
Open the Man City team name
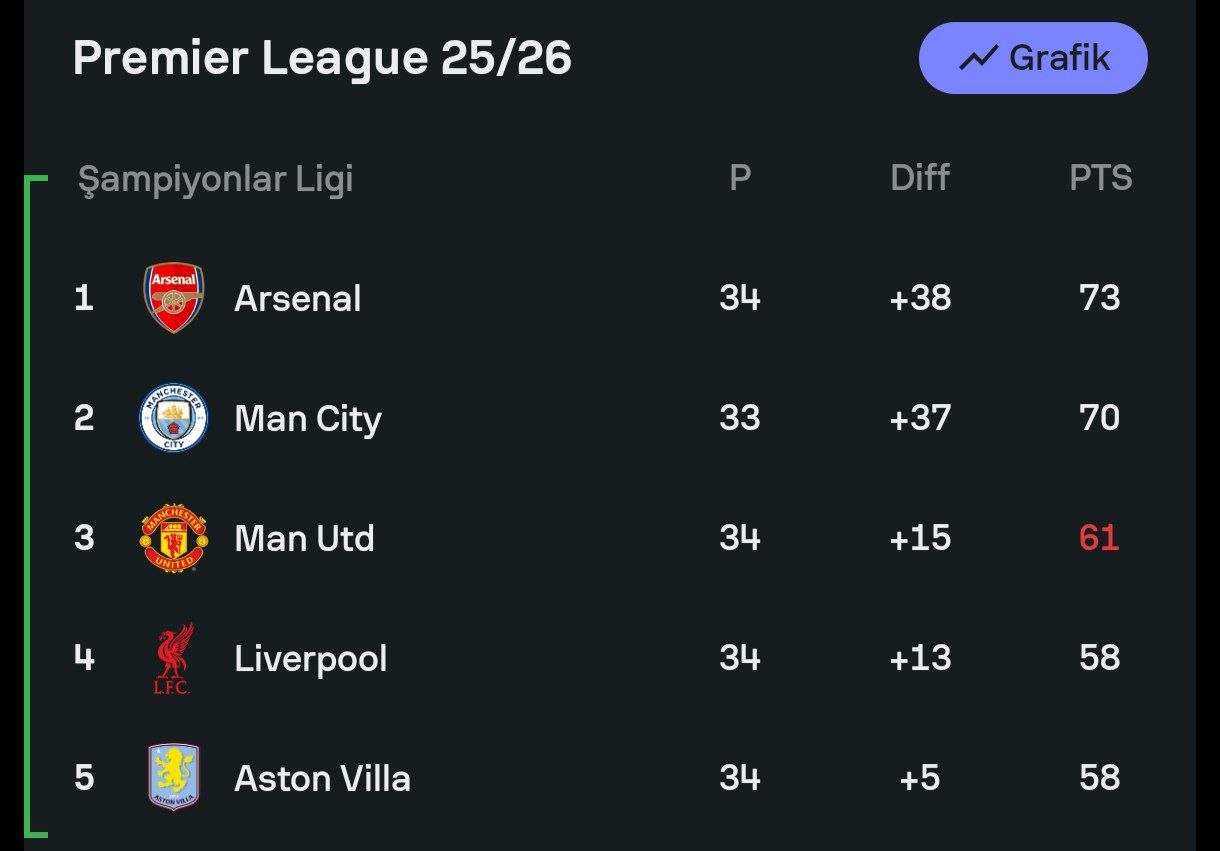[x=308, y=418]
